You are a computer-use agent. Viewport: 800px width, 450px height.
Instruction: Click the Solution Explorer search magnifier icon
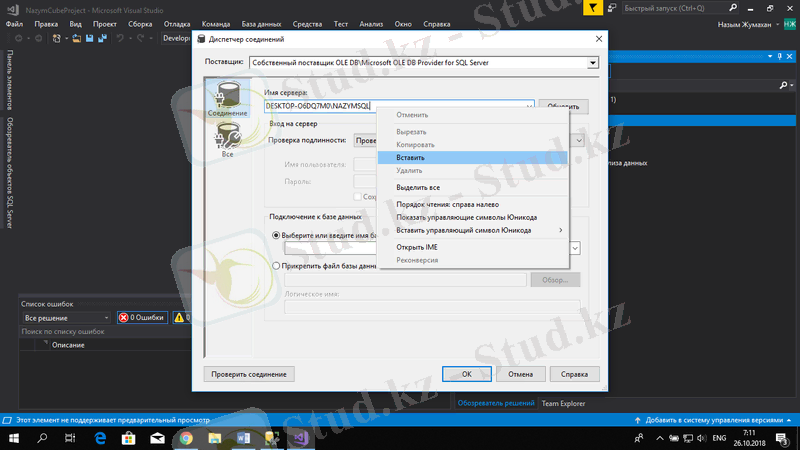pyautogui.click(x=783, y=85)
